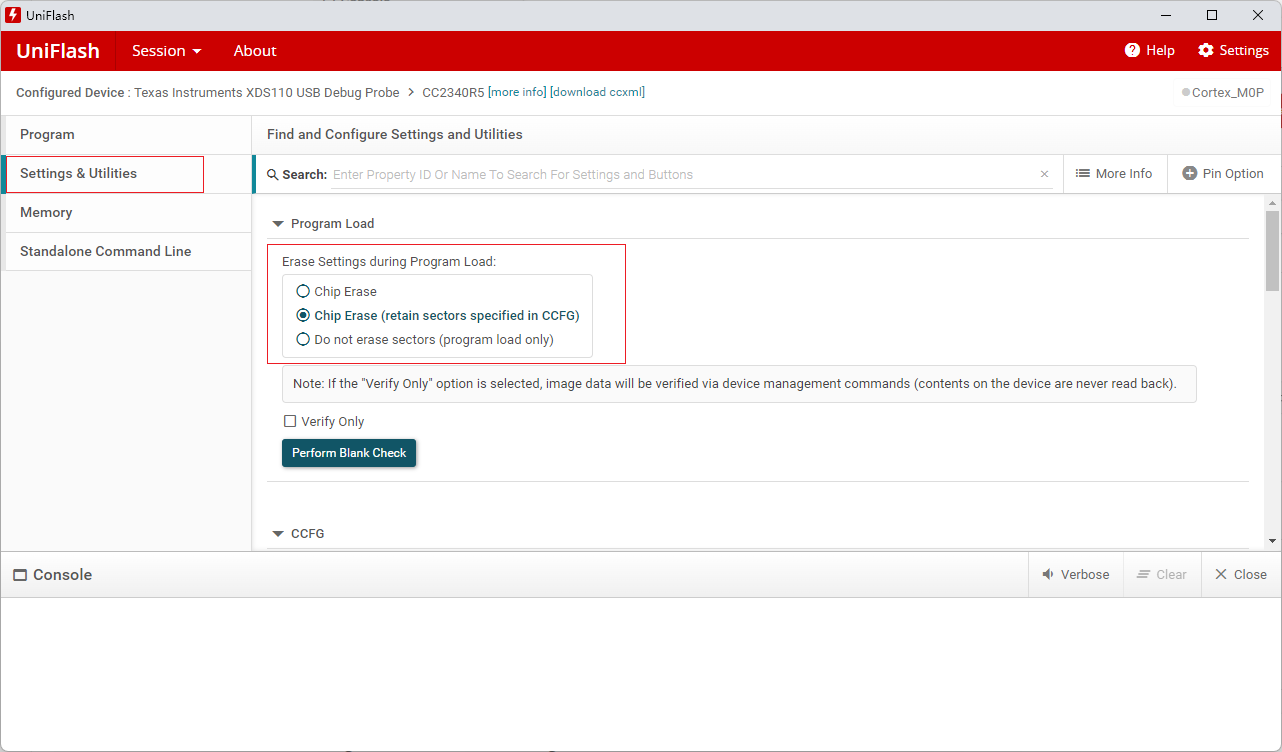
Task: Click the Perform Blank Check button
Action: click(x=349, y=453)
